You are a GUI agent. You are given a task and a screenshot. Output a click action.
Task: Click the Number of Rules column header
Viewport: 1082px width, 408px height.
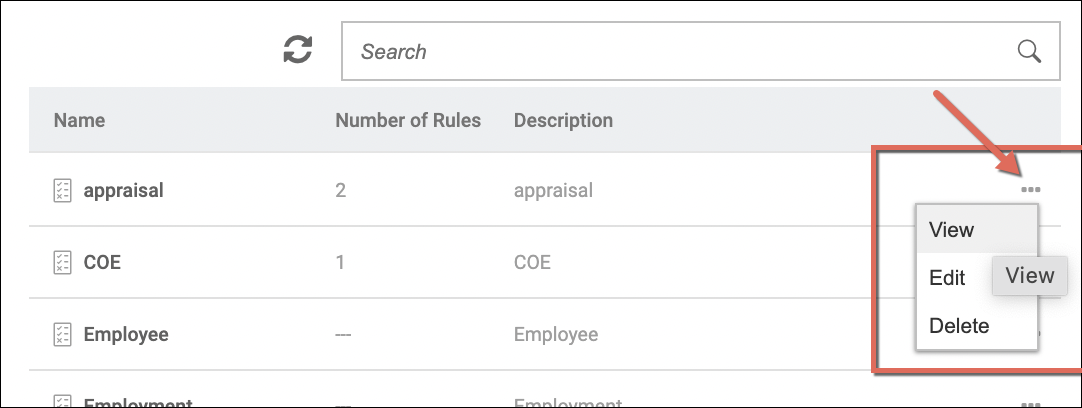(408, 121)
